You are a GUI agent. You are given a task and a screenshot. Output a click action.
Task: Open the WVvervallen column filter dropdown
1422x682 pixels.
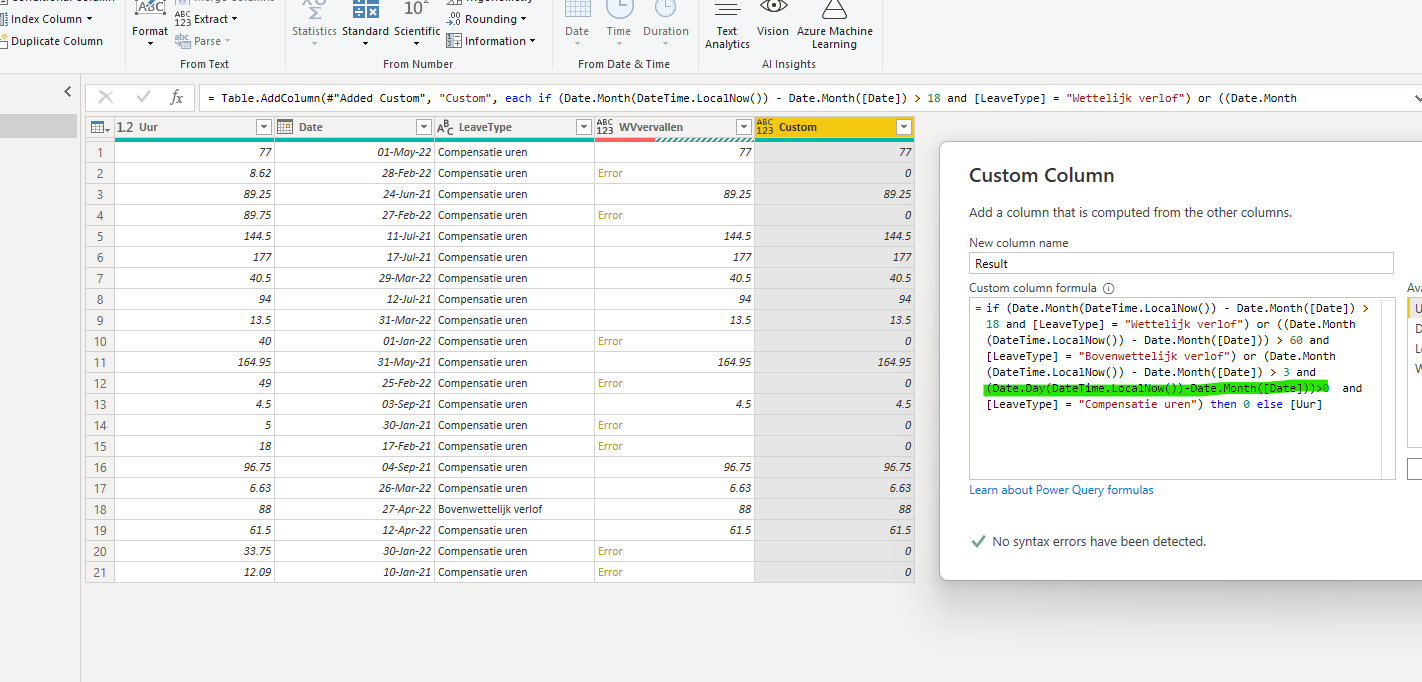click(x=743, y=127)
